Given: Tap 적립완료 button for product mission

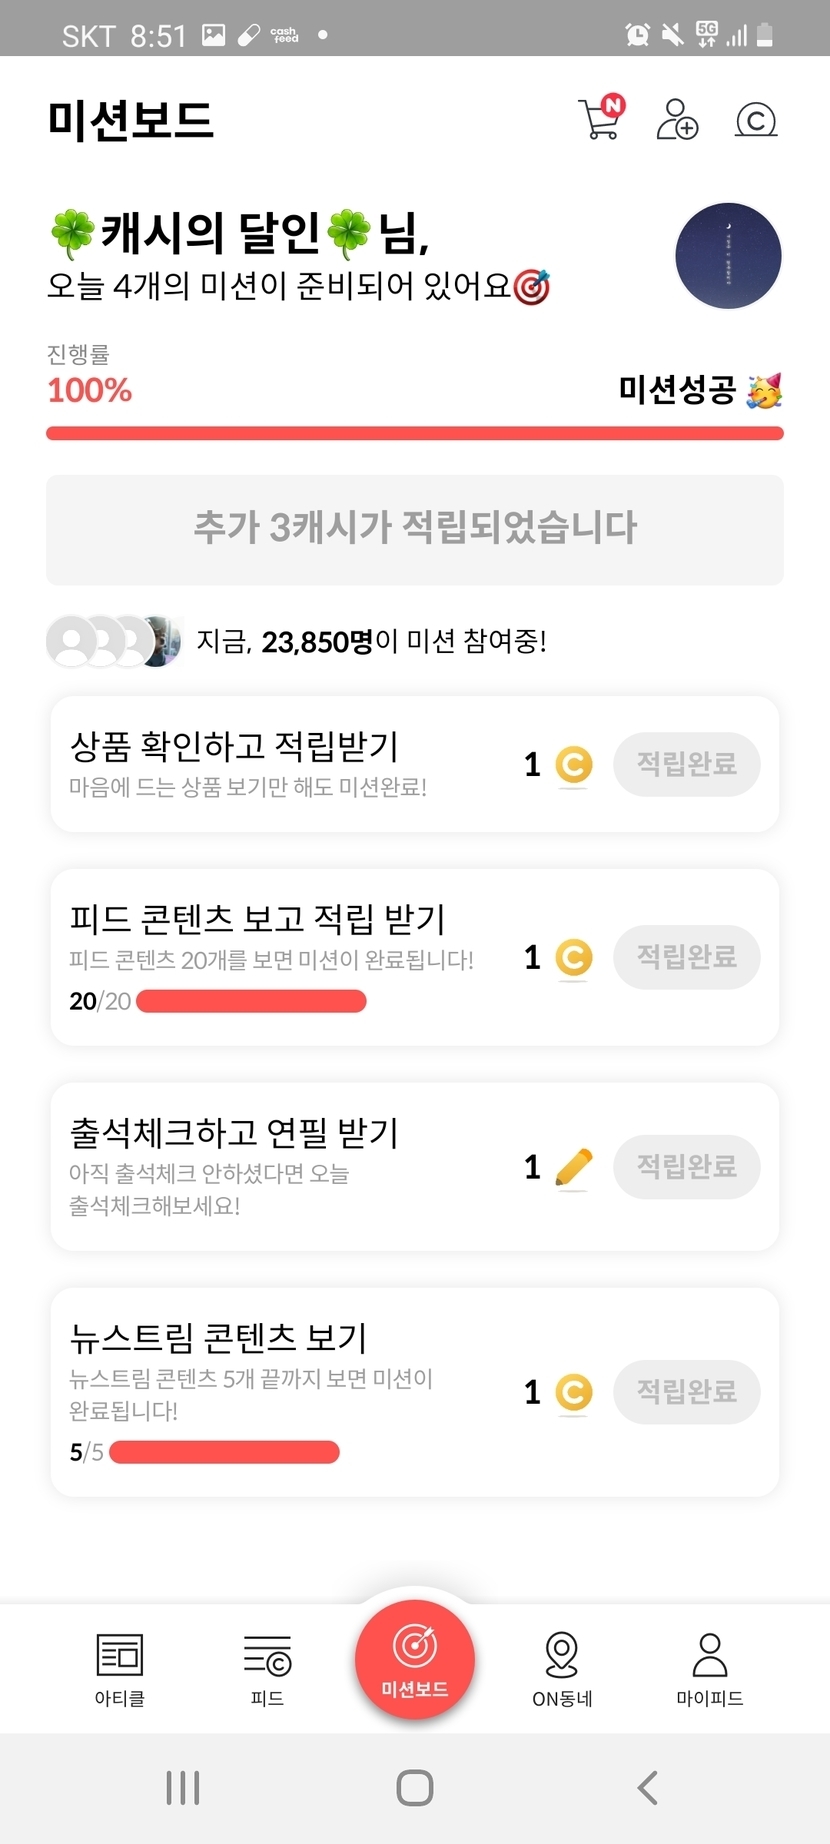Looking at the screenshot, I should pos(686,765).
